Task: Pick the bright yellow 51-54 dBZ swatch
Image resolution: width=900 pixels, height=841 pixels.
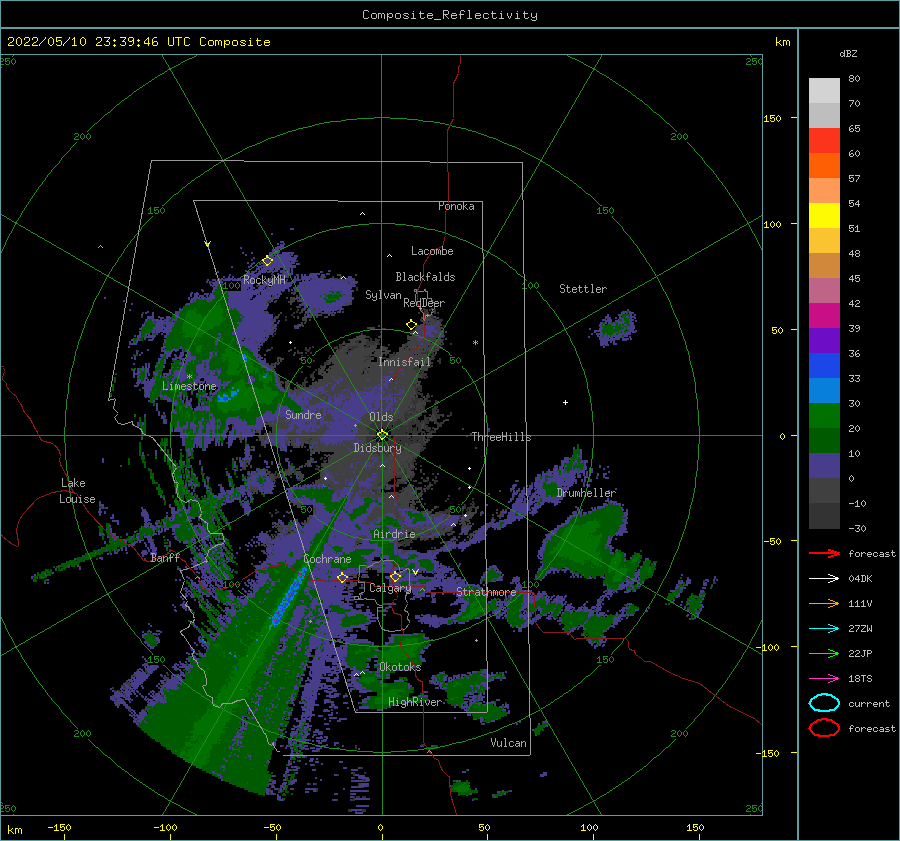Action: coord(824,216)
